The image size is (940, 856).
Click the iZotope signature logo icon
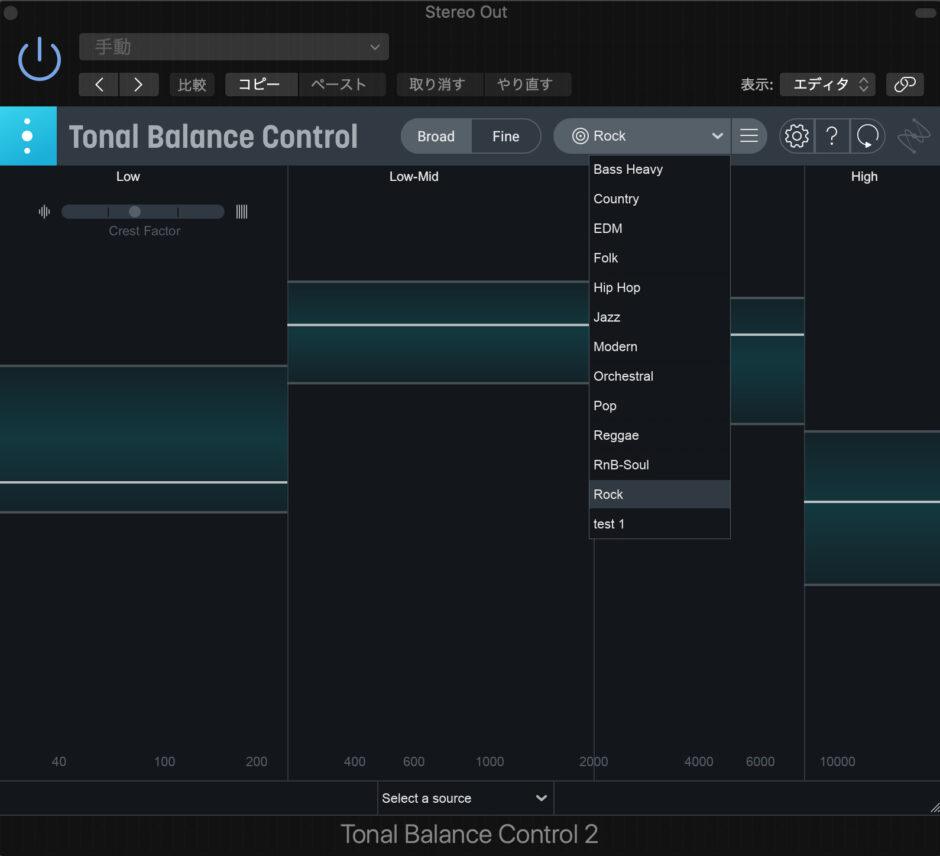tap(912, 135)
